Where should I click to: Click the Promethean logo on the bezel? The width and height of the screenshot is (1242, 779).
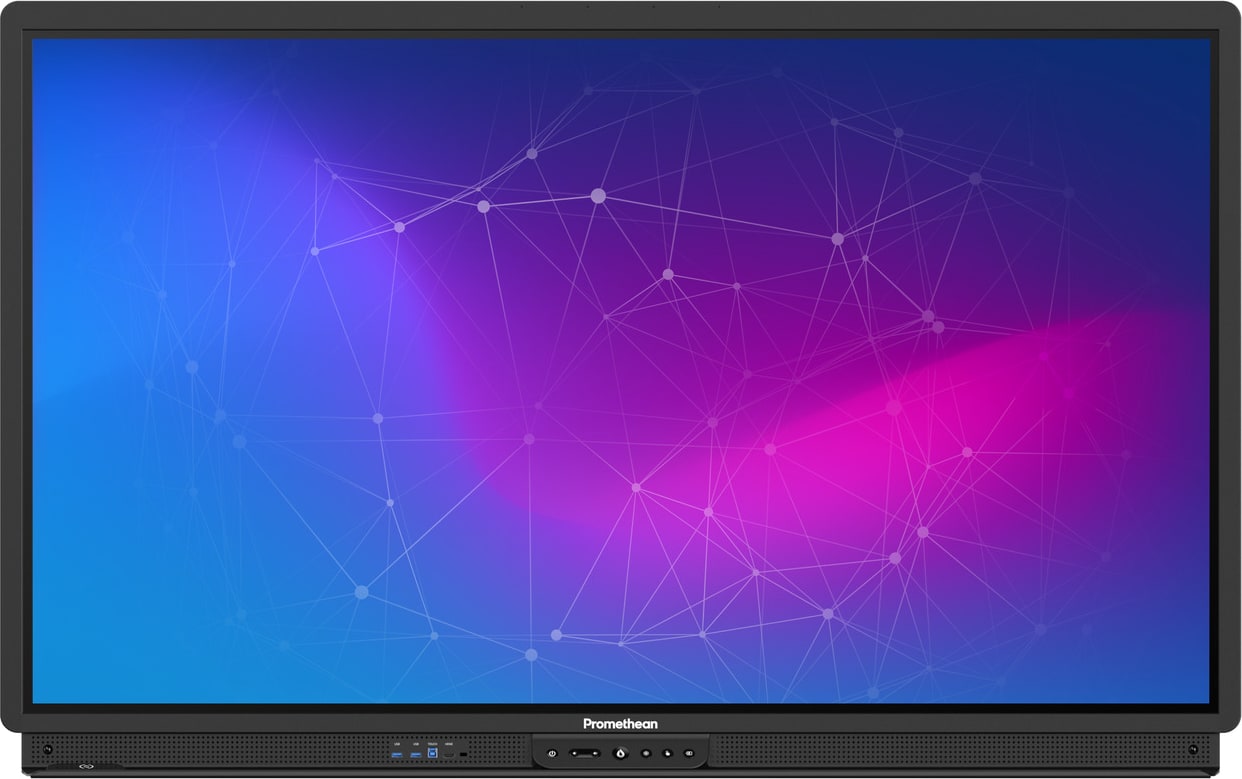click(620, 724)
